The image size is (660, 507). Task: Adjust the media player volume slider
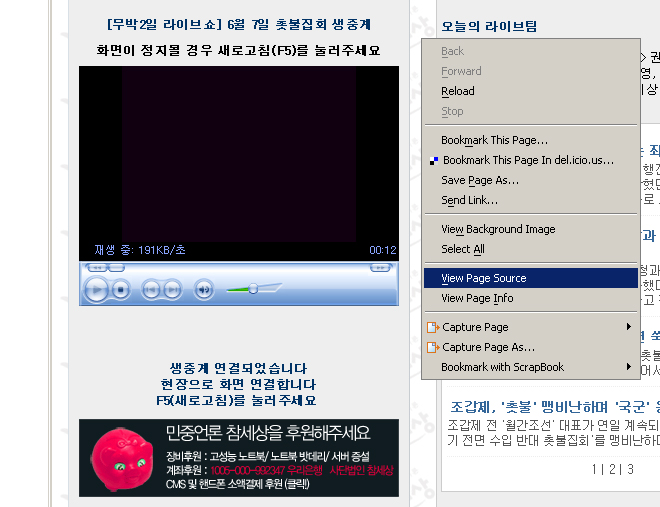point(253,289)
